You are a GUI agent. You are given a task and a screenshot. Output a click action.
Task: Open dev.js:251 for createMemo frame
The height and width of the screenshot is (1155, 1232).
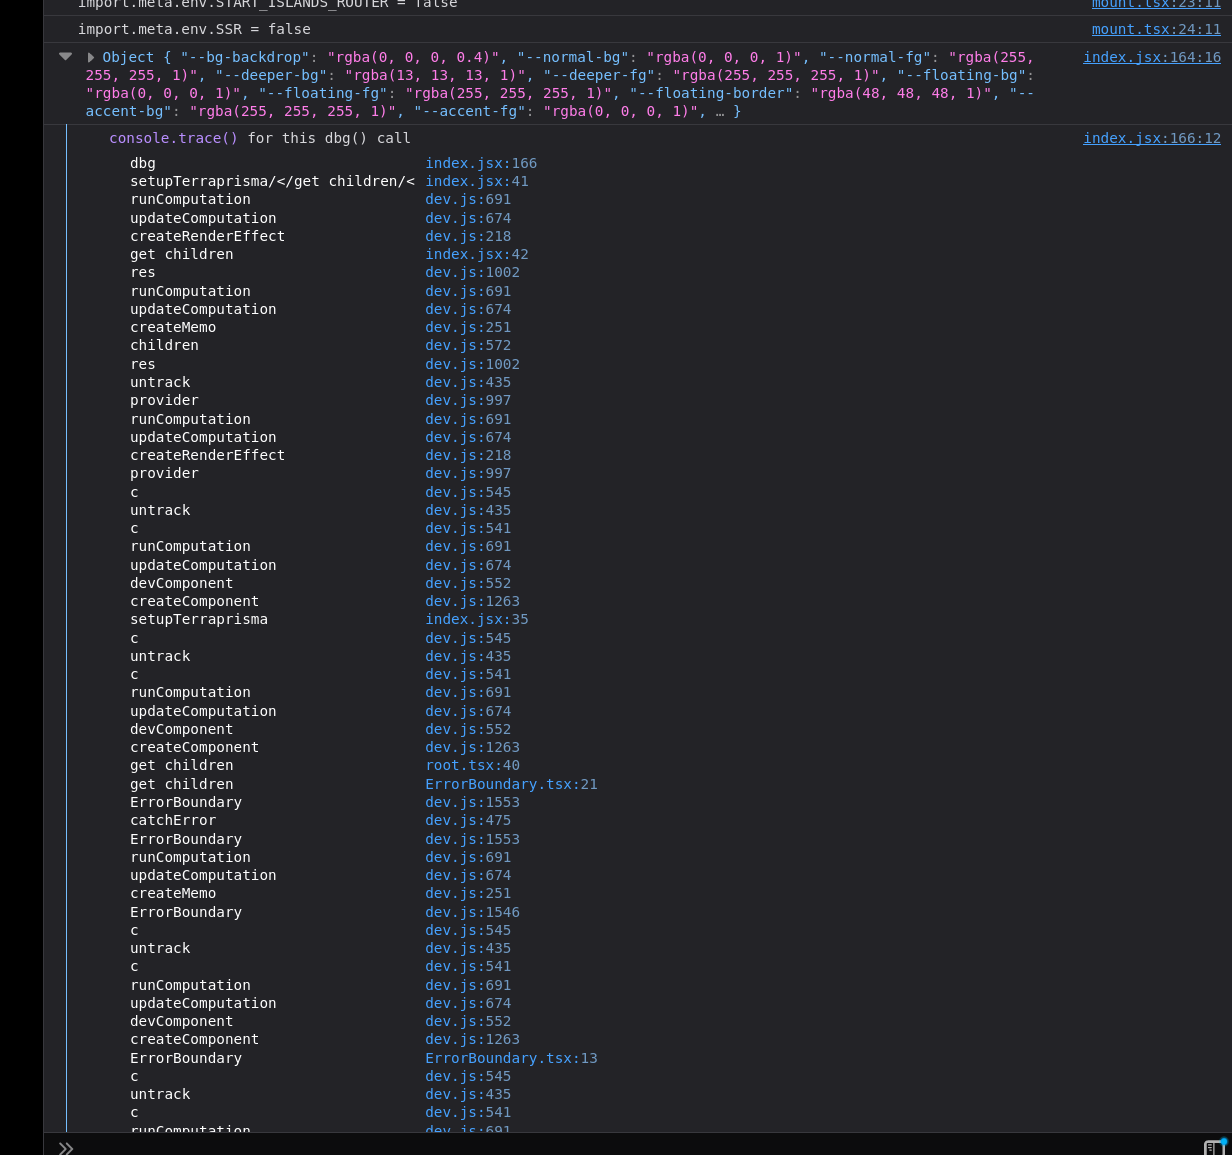466,893
